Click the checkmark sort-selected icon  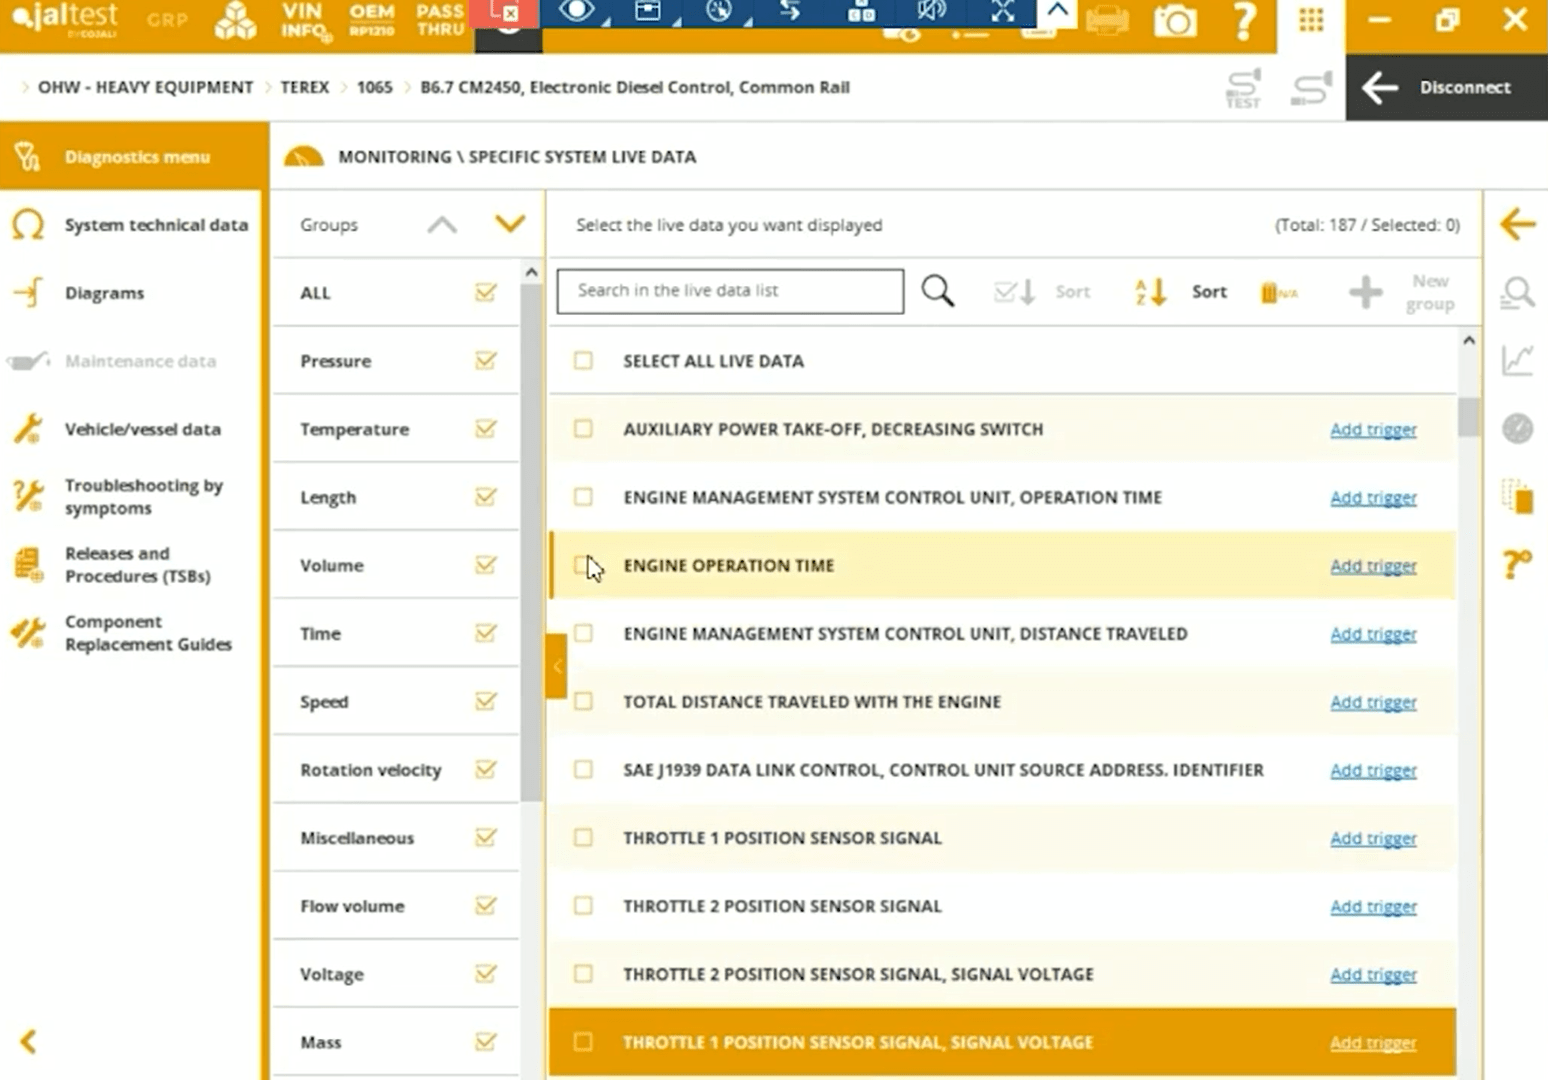click(x=1015, y=292)
